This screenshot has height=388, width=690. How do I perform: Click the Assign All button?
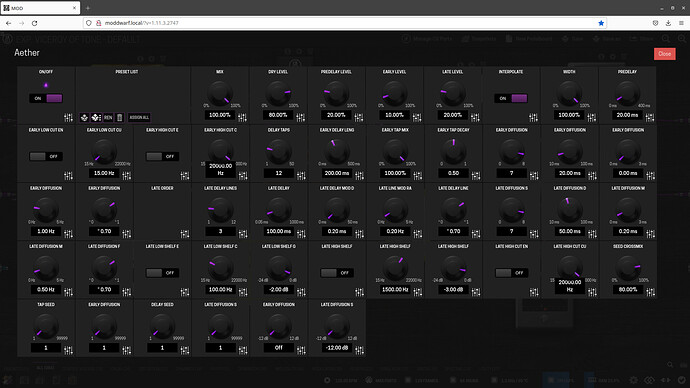(139, 117)
